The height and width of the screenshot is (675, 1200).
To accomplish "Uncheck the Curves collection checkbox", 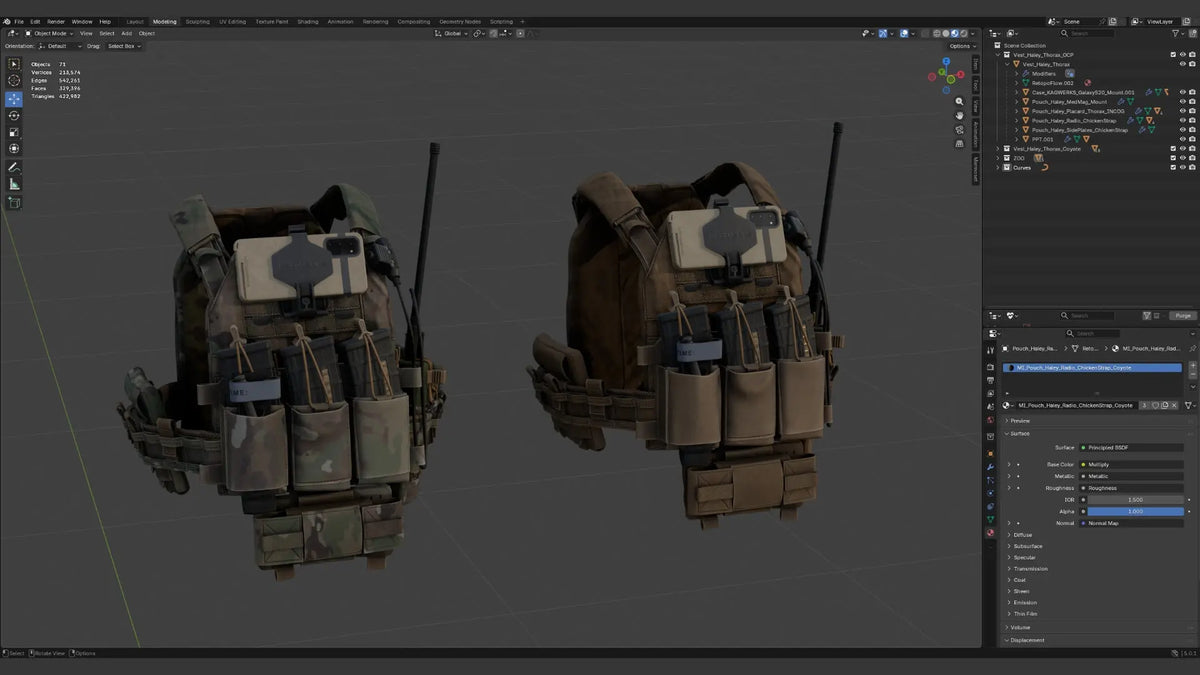I will [1174, 167].
